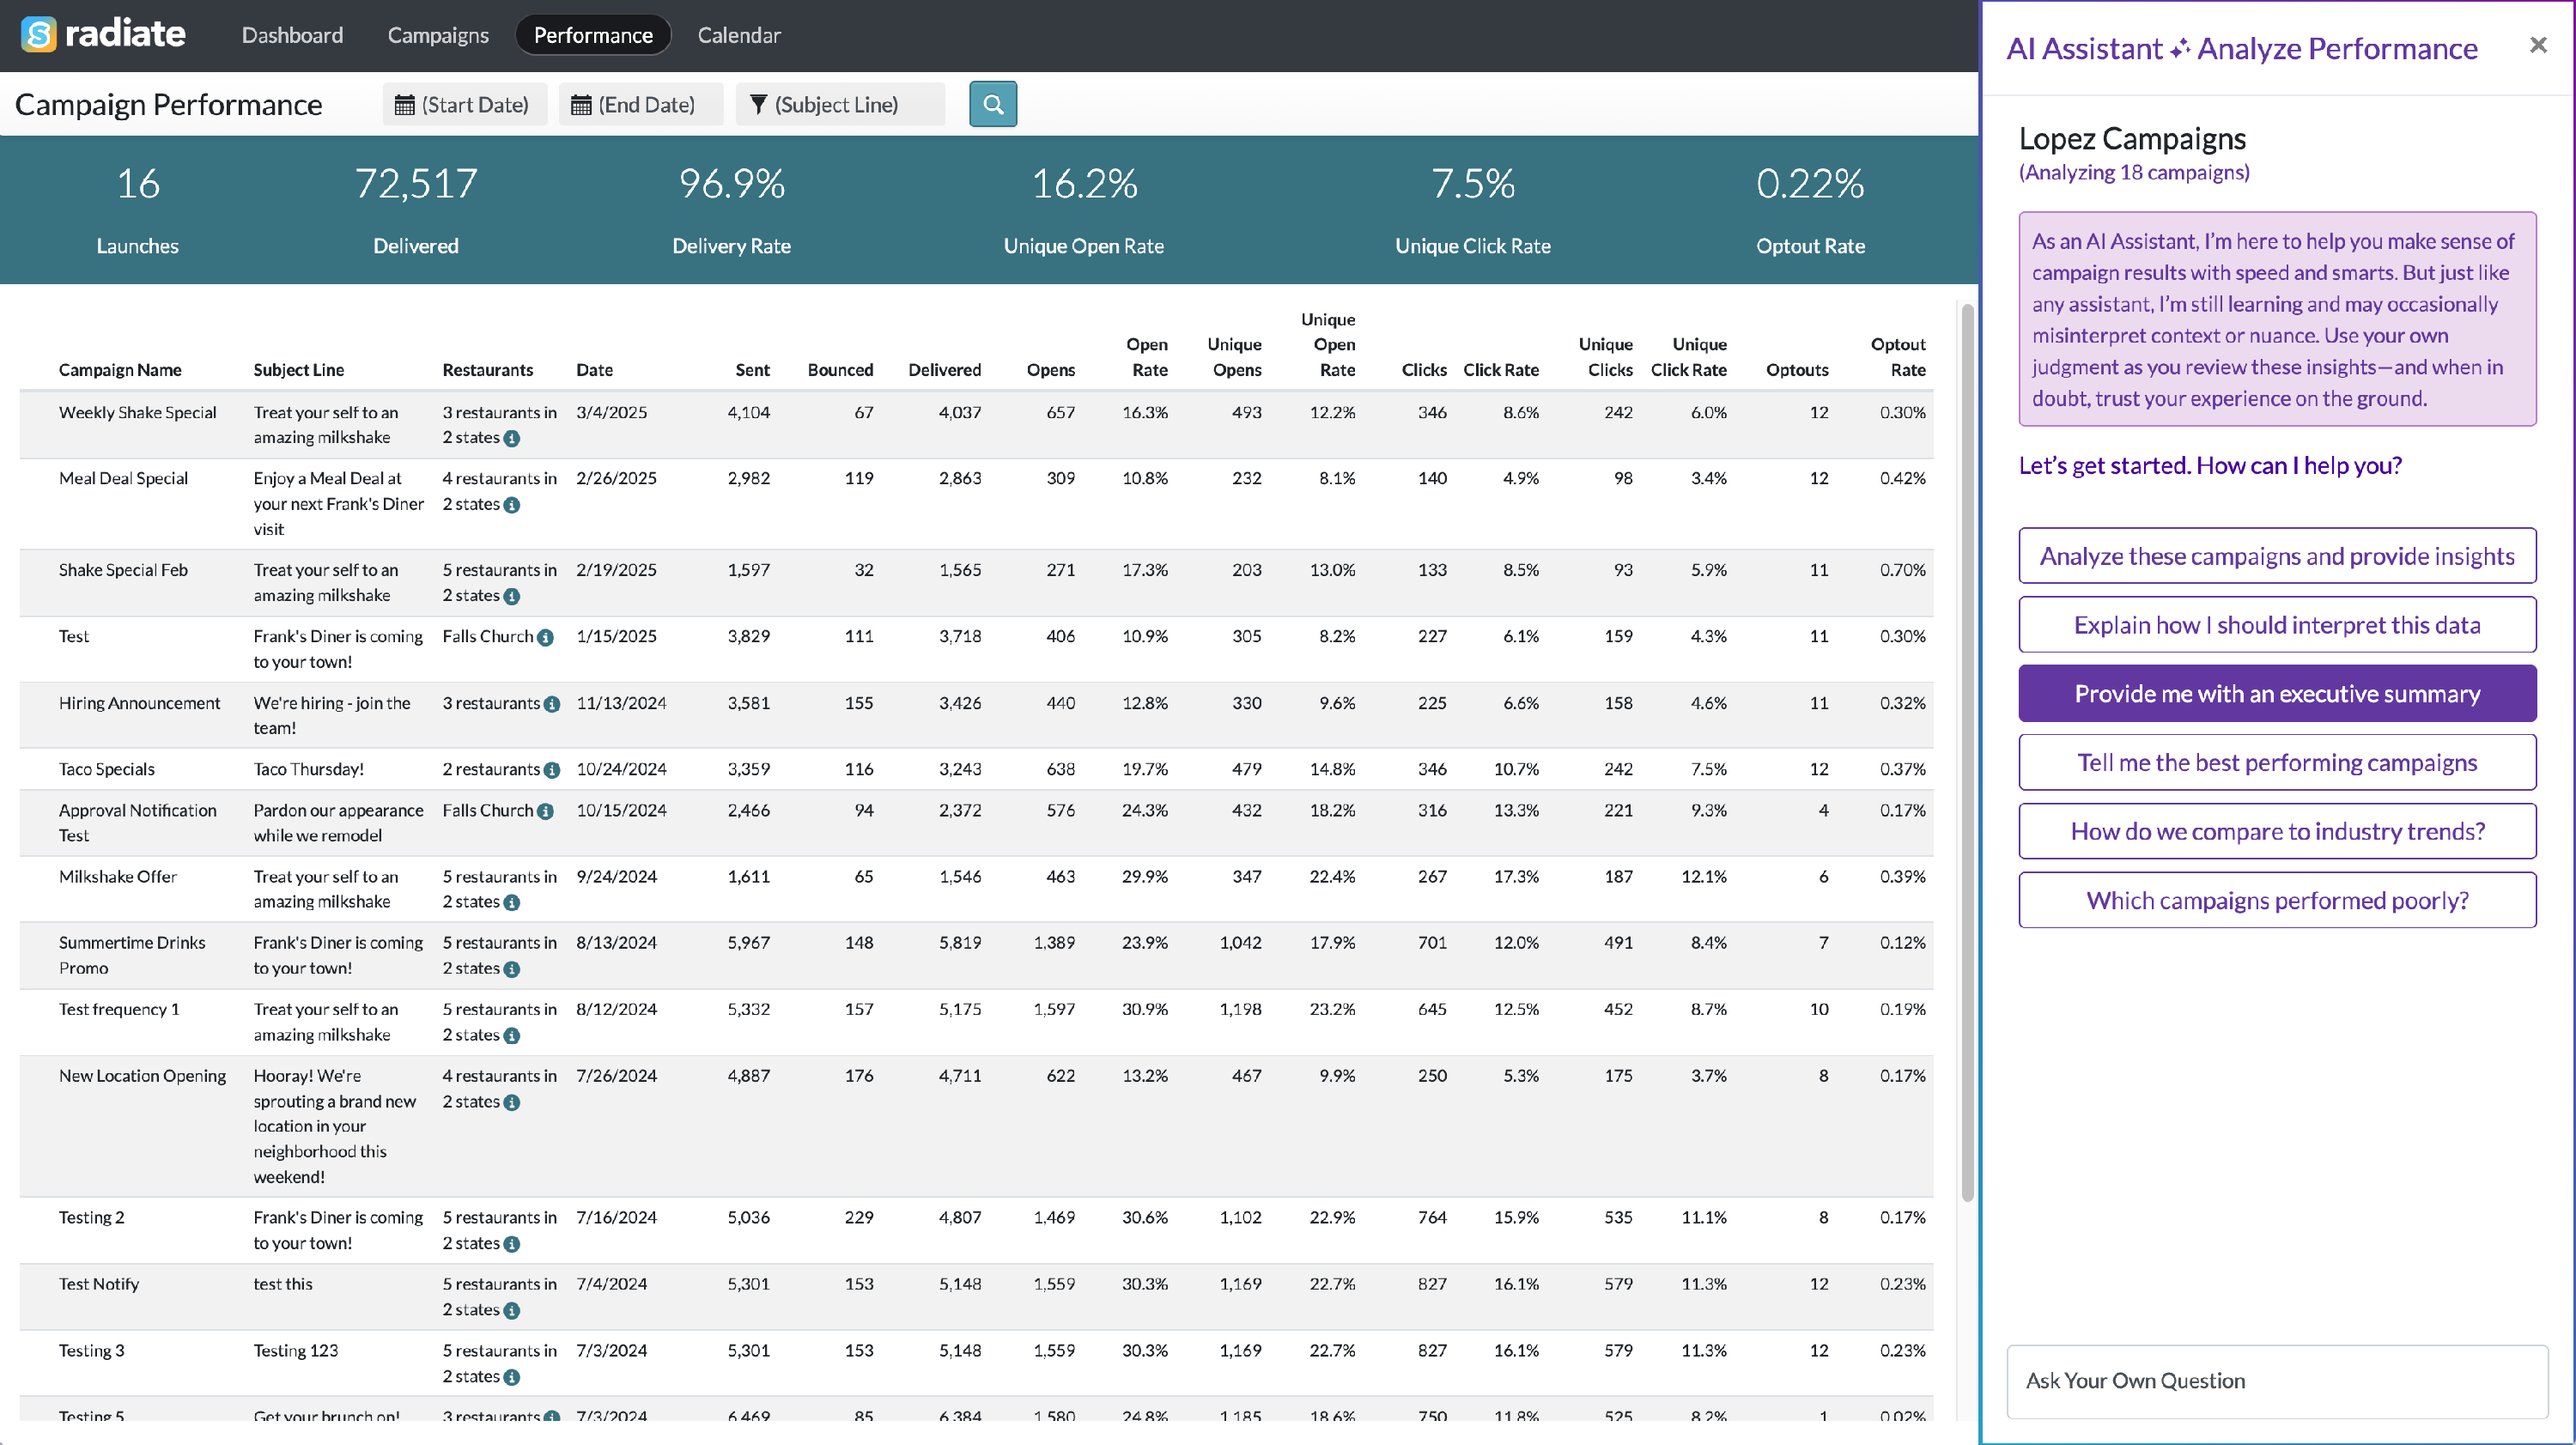Go to the Dashboard tab

[292, 35]
